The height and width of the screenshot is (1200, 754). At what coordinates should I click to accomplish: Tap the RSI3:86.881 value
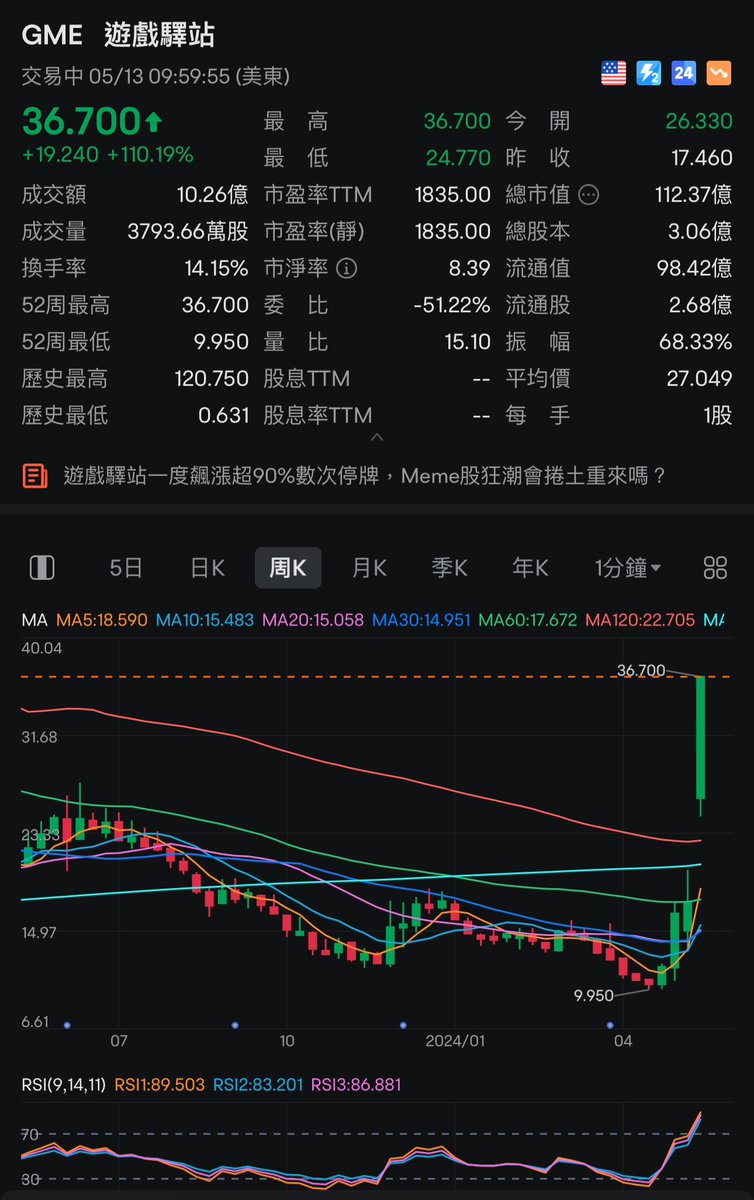(357, 1084)
